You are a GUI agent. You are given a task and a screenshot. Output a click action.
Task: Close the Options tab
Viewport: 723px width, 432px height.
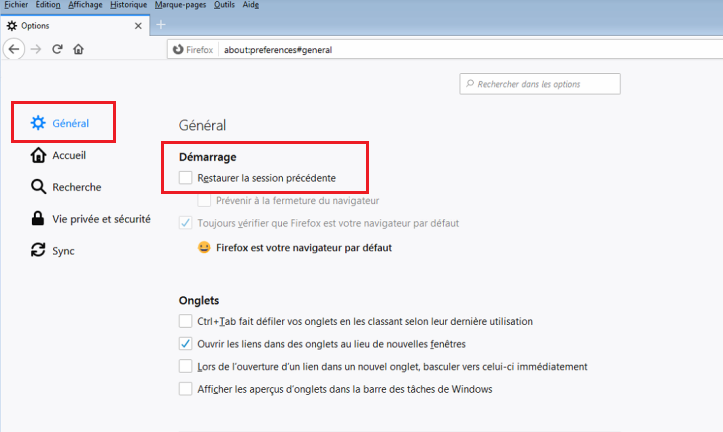138,26
